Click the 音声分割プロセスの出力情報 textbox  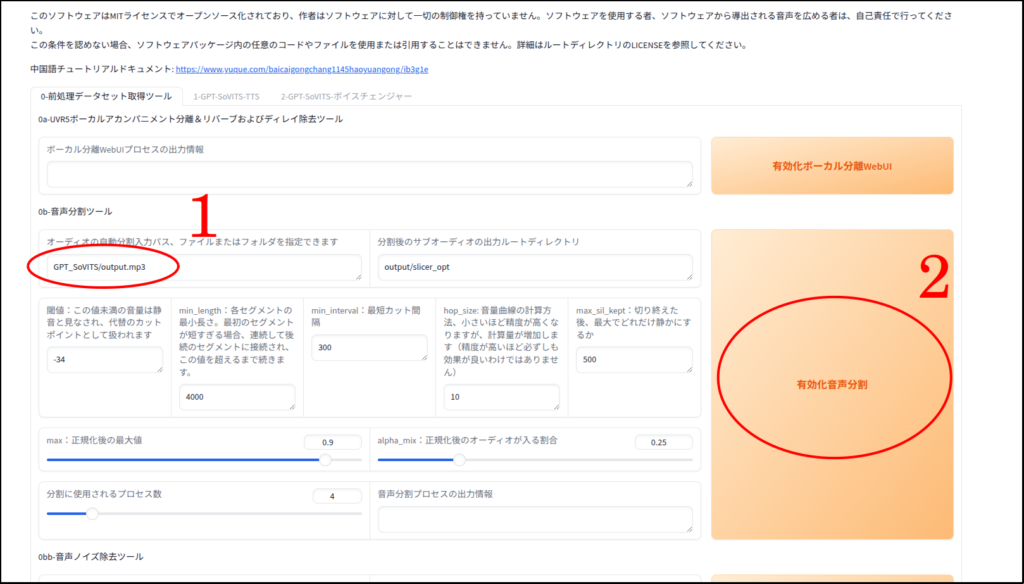(534, 519)
